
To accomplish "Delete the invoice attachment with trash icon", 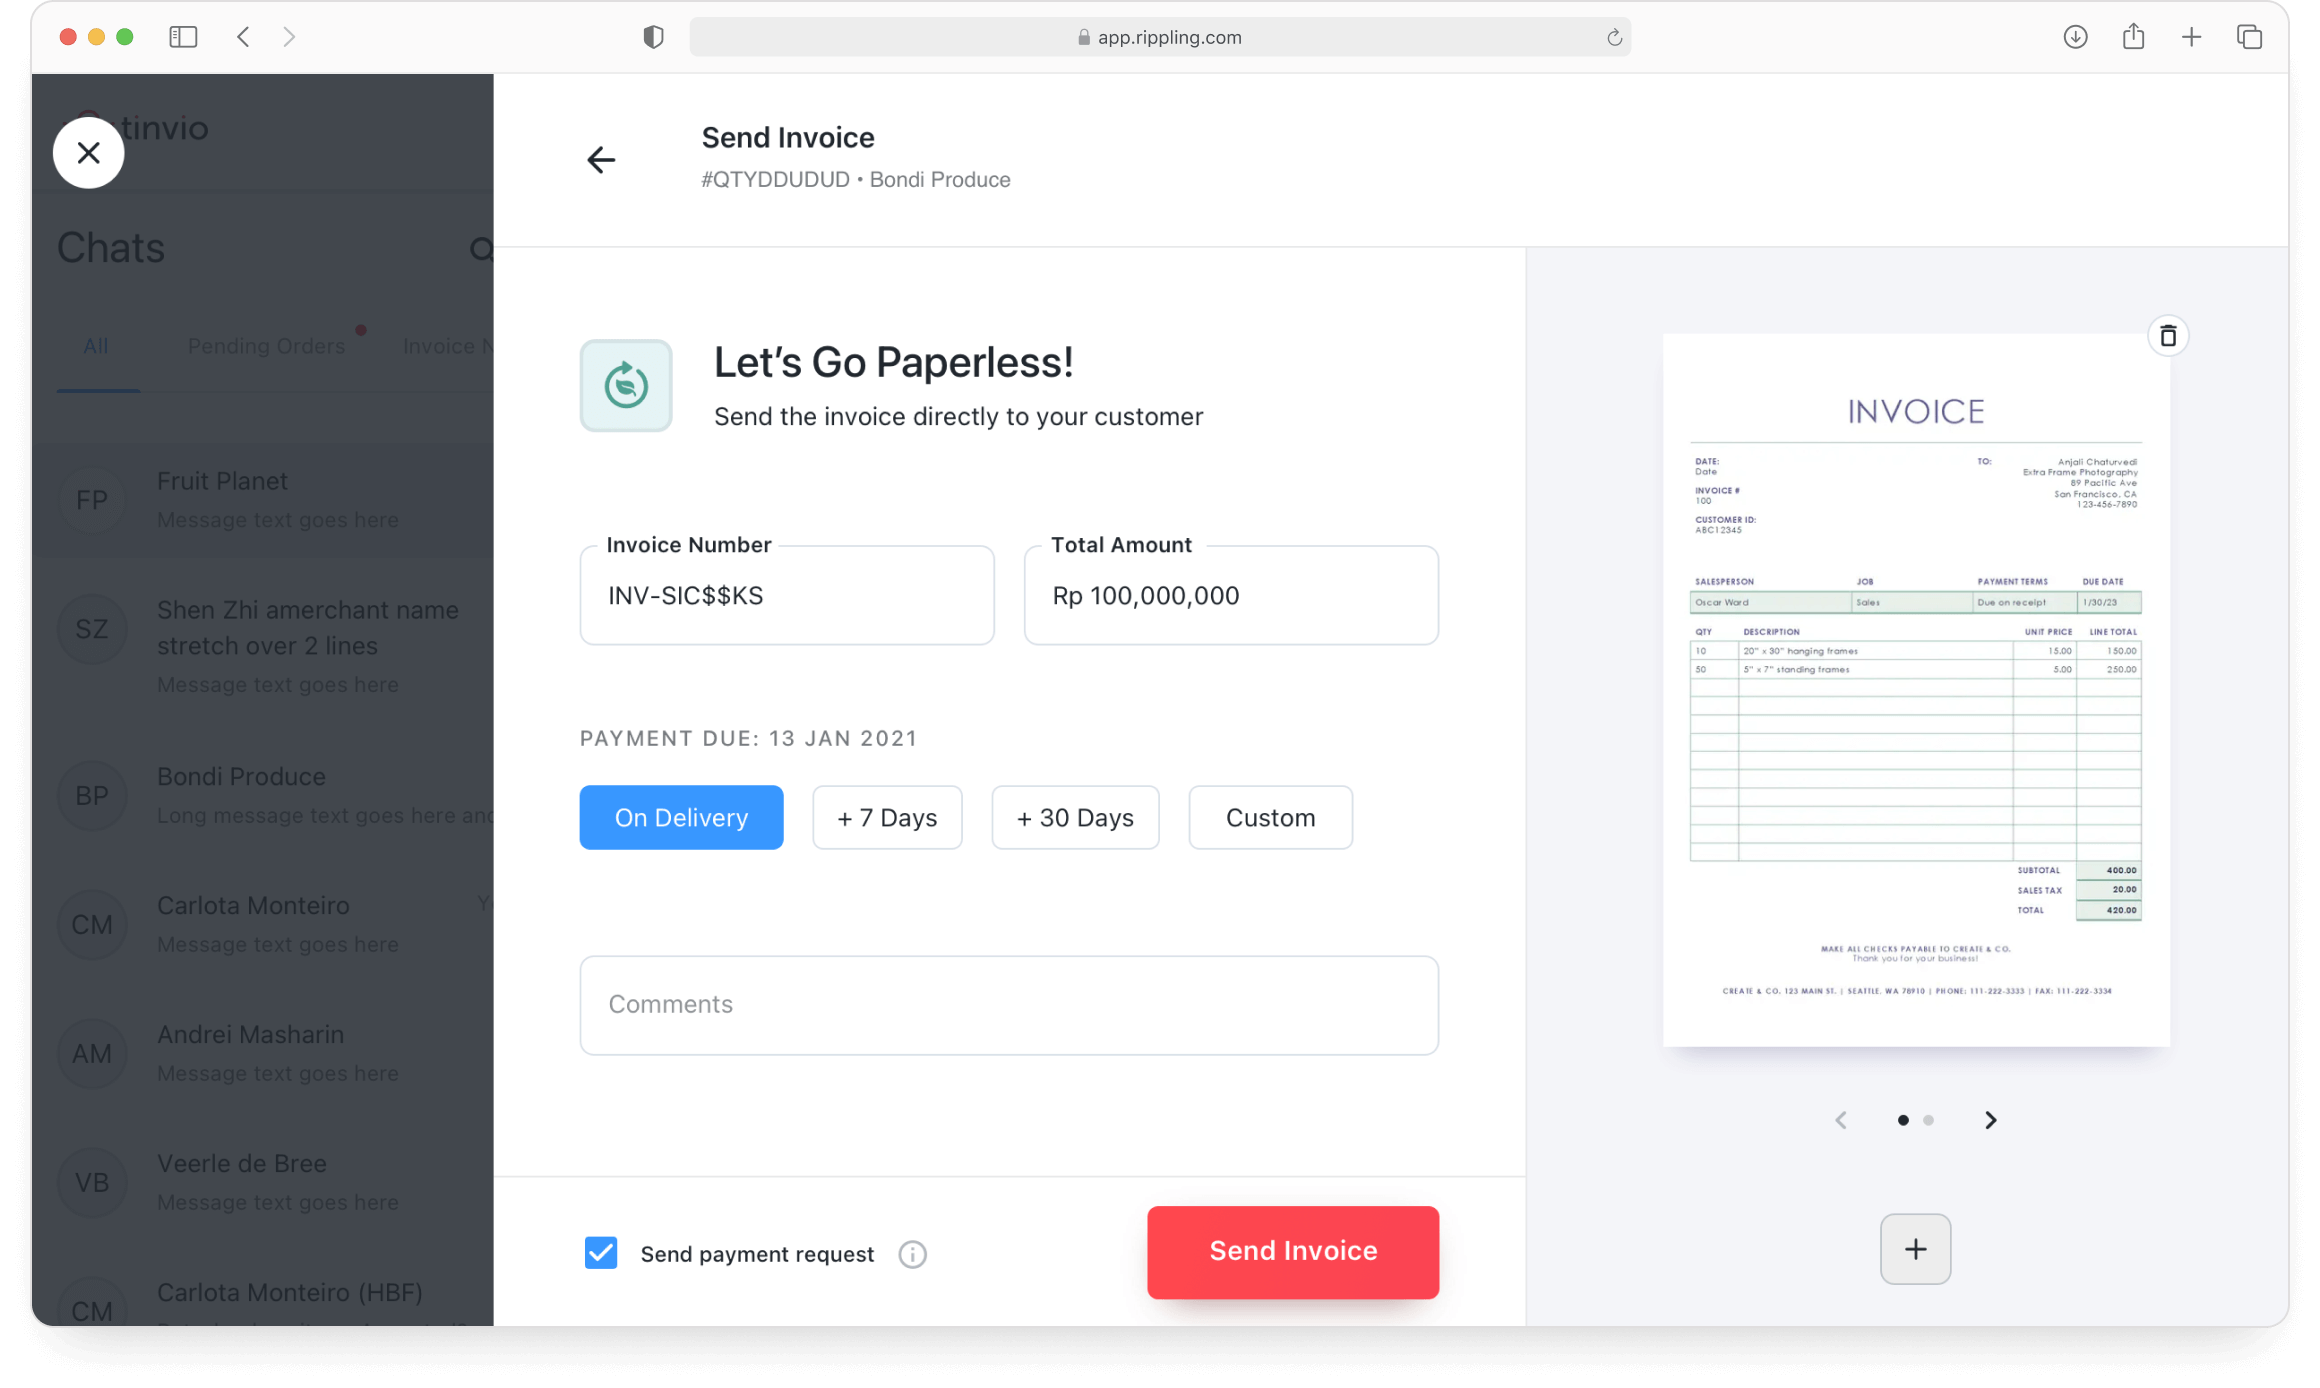I will click(x=2167, y=336).
